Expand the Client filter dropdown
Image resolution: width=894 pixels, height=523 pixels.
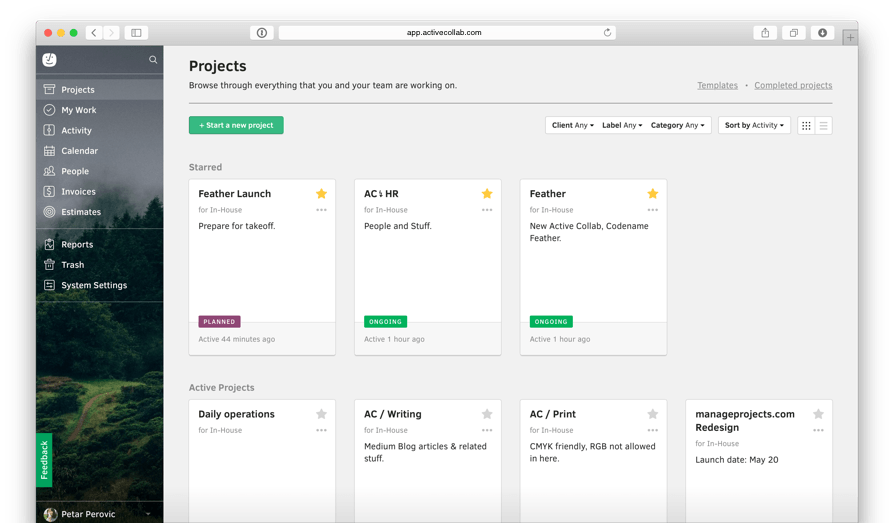[572, 126]
